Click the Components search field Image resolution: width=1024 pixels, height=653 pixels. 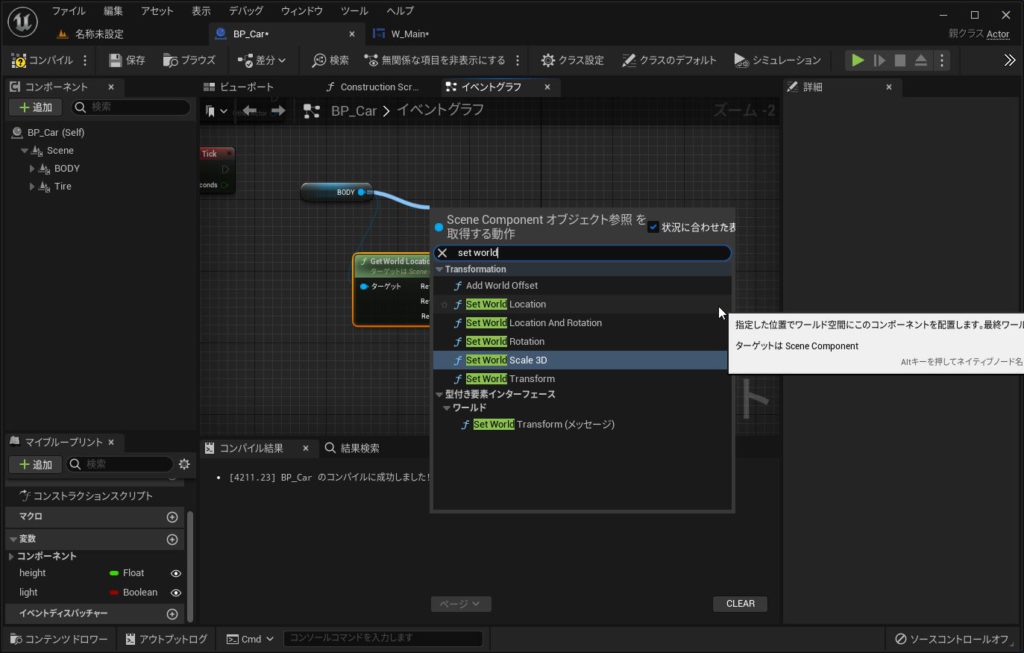pos(131,107)
